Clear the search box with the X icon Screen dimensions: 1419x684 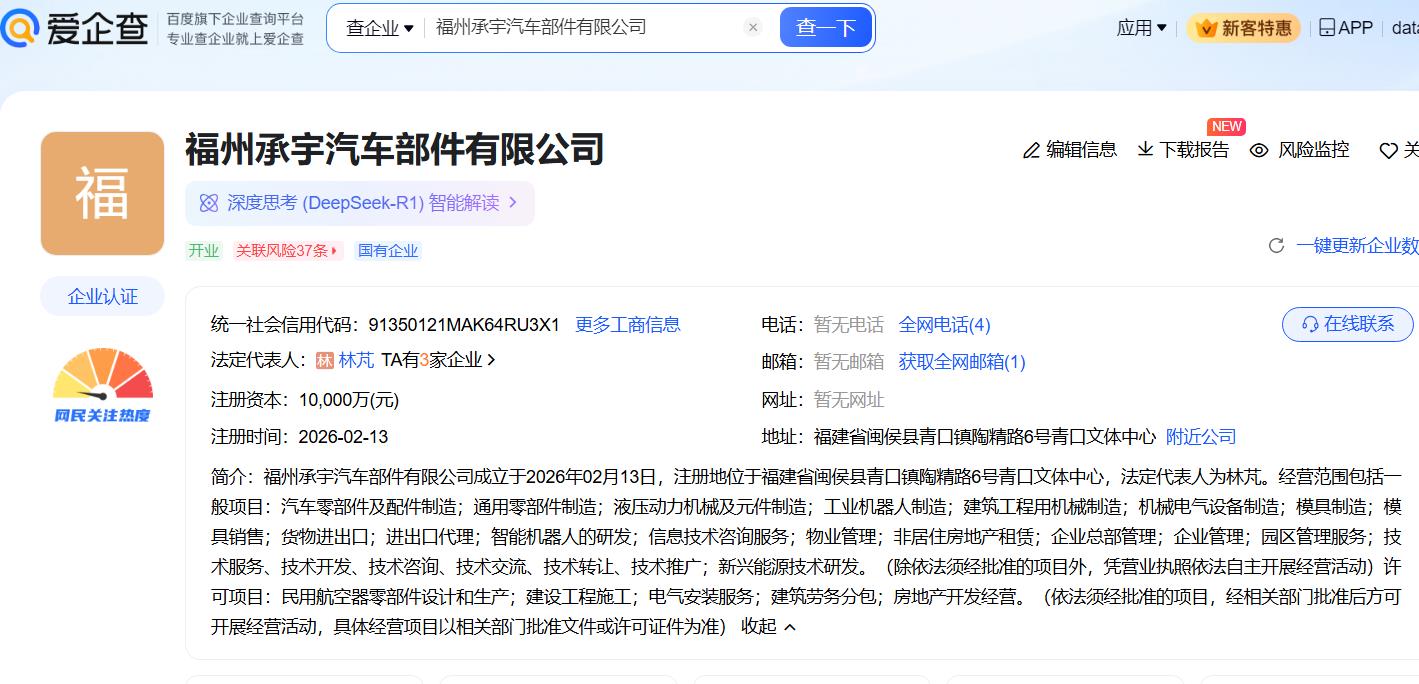[x=754, y=28]
